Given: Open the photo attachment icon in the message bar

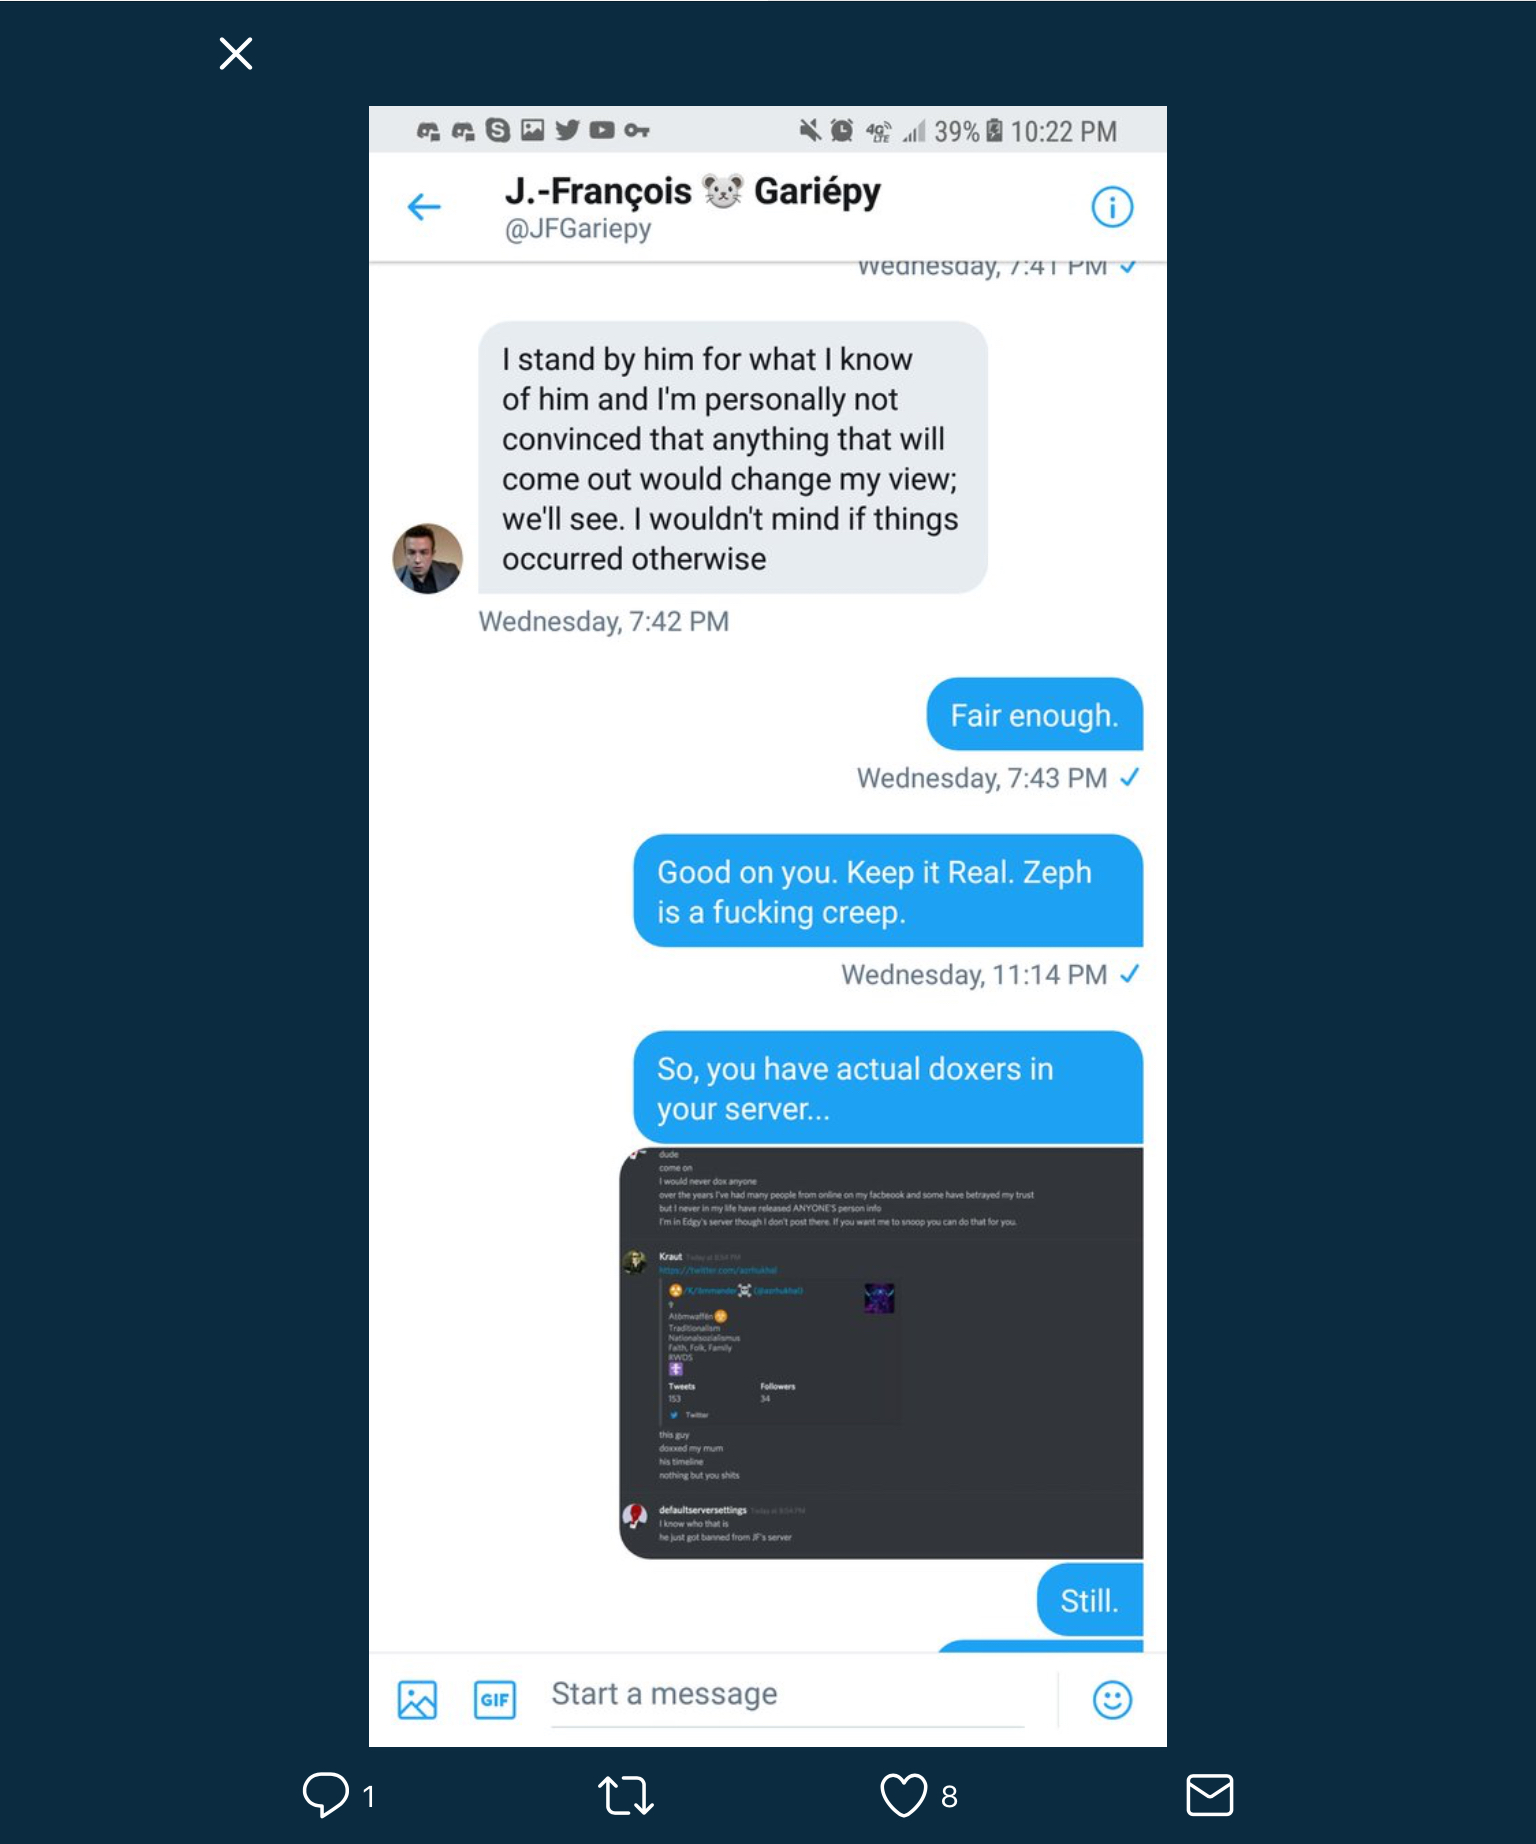Looking at the screenshot, I should tap(417, 1700).
